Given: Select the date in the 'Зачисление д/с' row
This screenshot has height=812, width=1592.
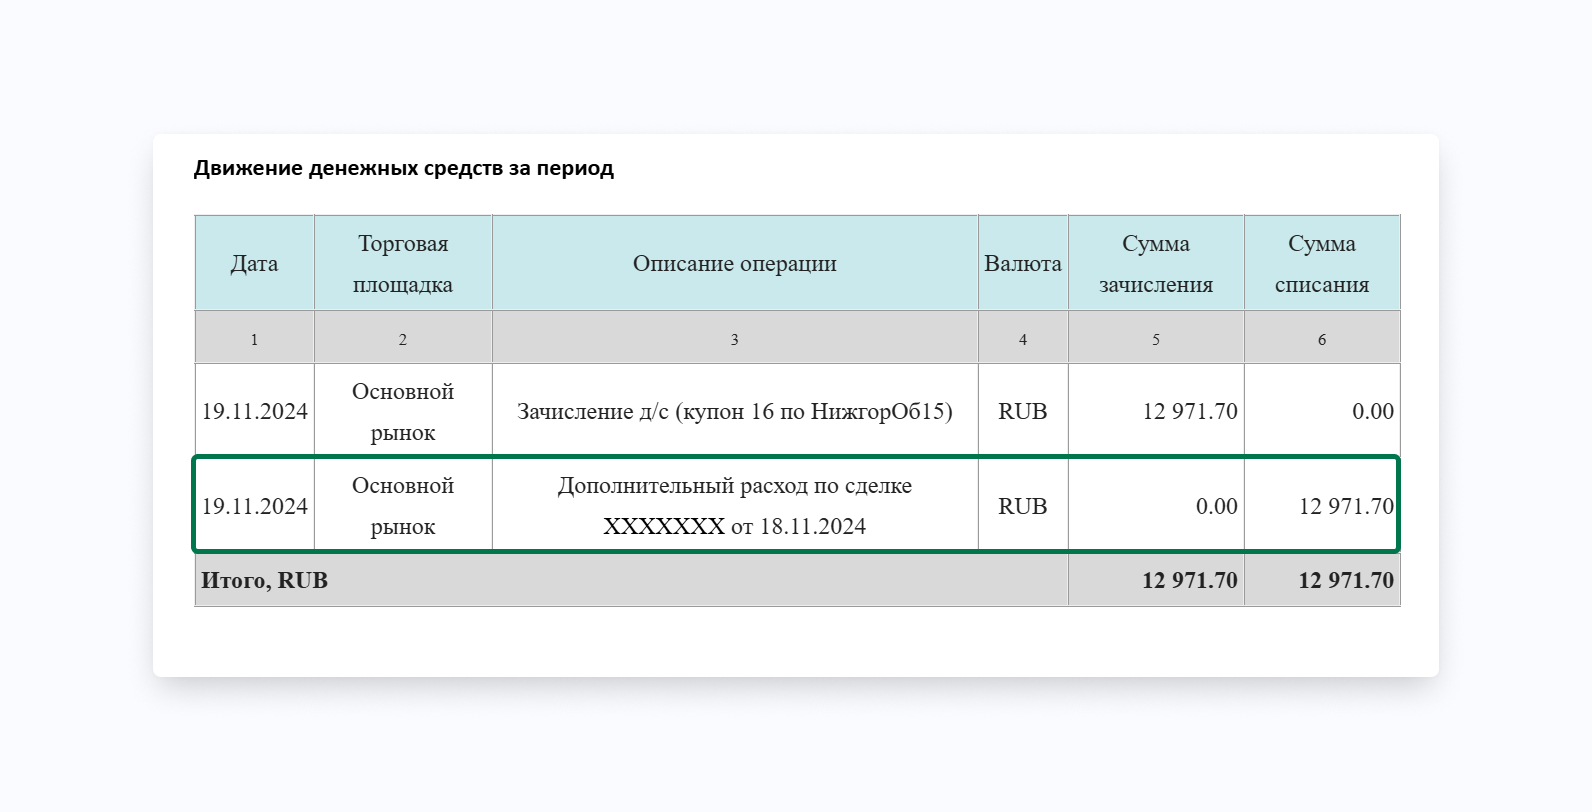Looking at the screenshot, I should pyautogui.click(x=254, y=411).
